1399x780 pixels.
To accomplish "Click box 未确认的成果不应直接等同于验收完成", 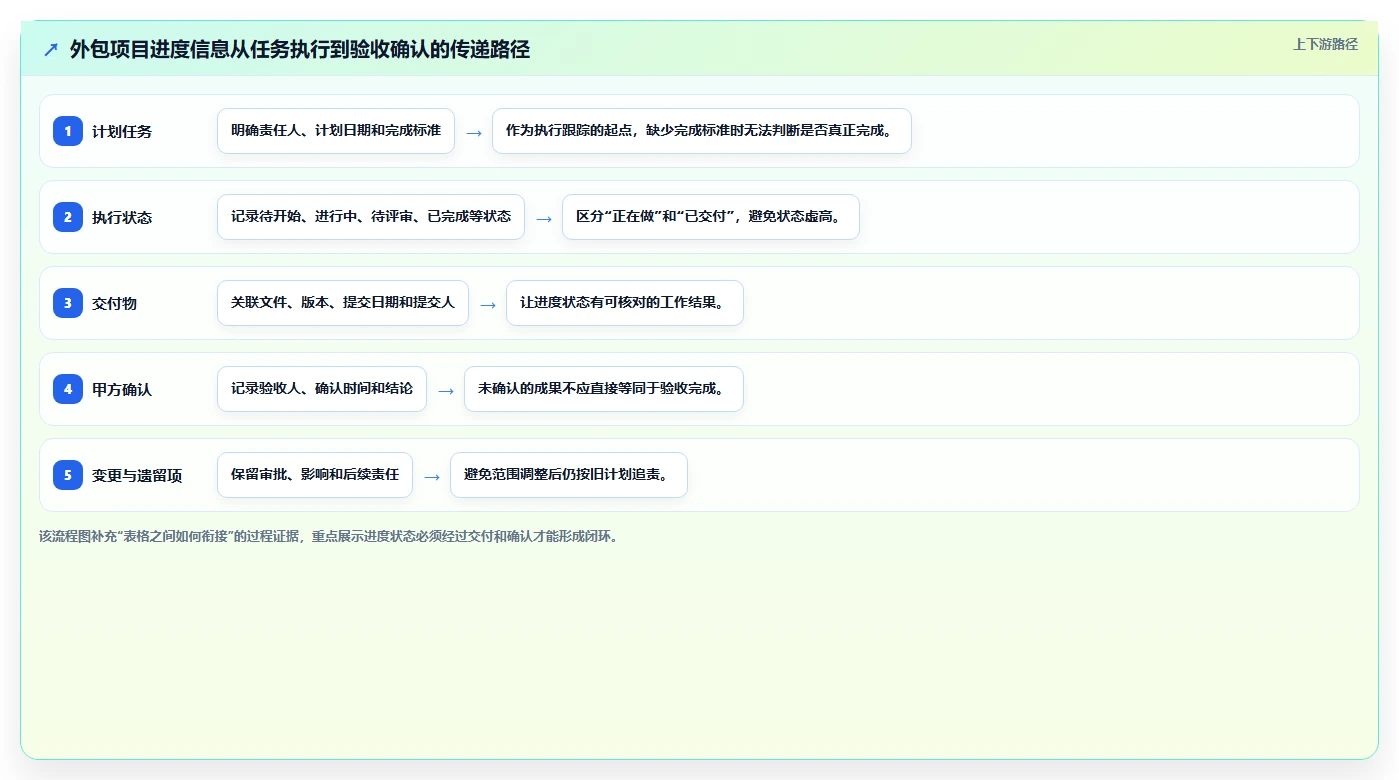I will click(604, 389).
